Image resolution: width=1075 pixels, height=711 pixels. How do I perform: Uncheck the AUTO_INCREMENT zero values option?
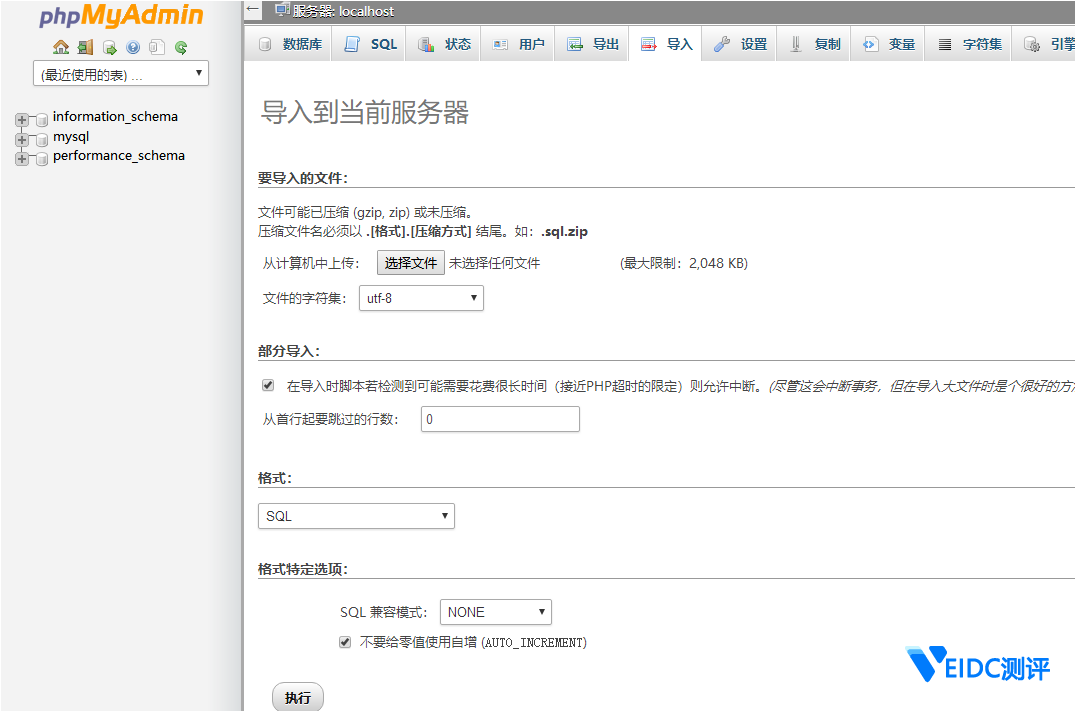345,642
